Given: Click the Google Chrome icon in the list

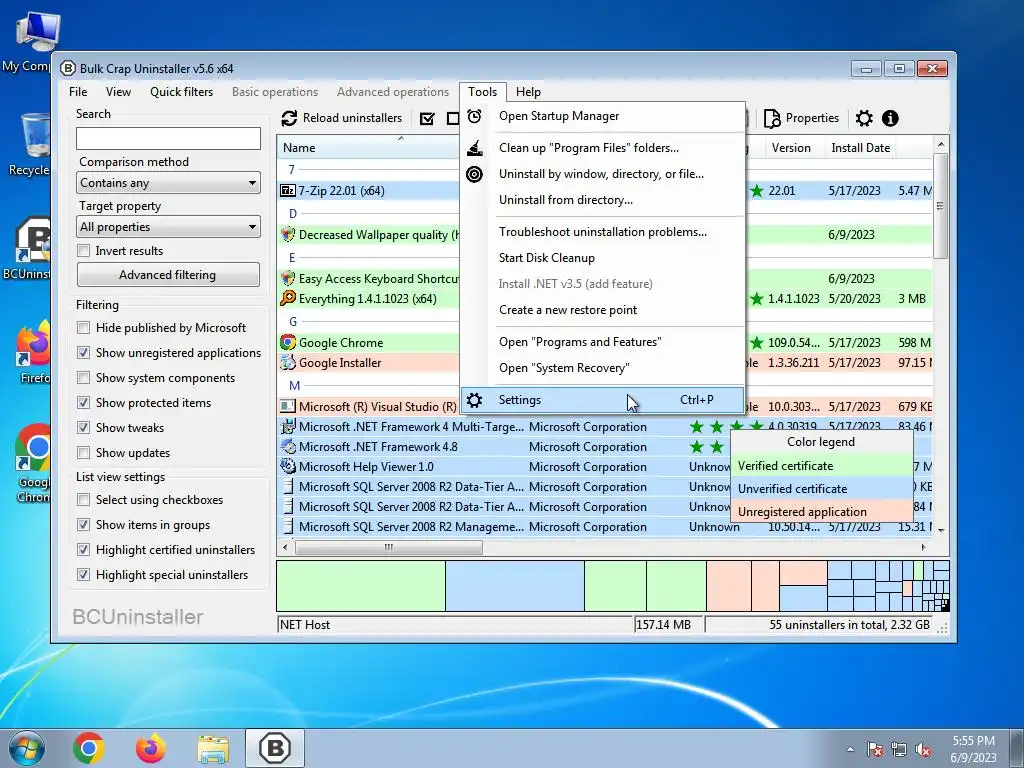Looking at the screenshot, I should click(287, 342).
